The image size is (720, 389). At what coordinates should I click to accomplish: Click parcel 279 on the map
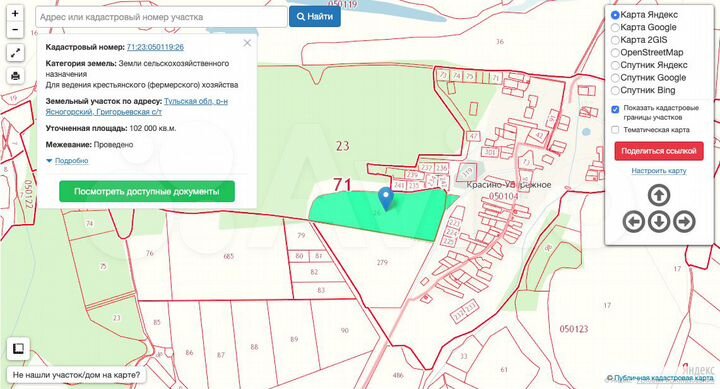pyautogui.click(x=382, y=263)
